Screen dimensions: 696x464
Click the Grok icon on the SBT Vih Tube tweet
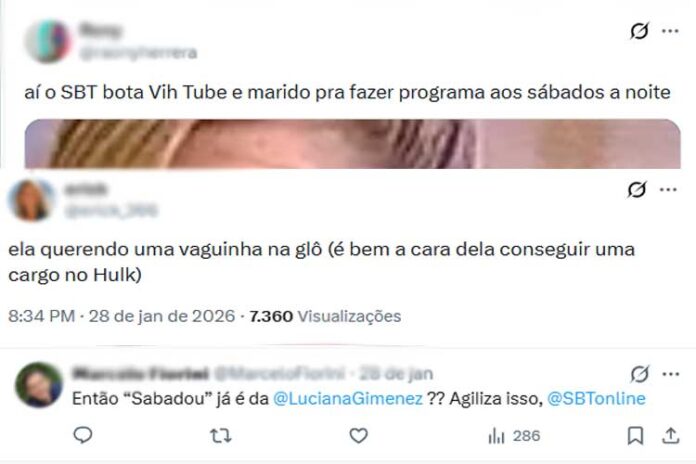(x=640, y=31)
